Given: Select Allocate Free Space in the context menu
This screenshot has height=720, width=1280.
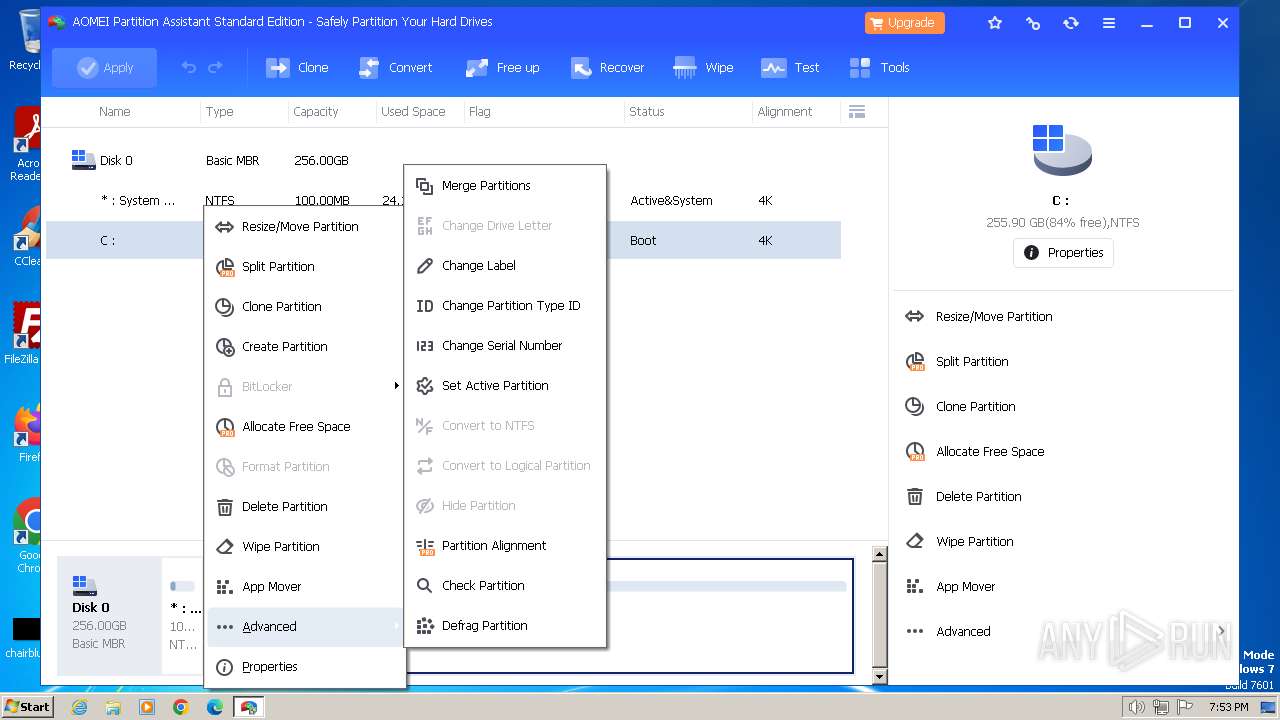Looking at the screenshot, I should pyautogui.click(x=305, y=427).
